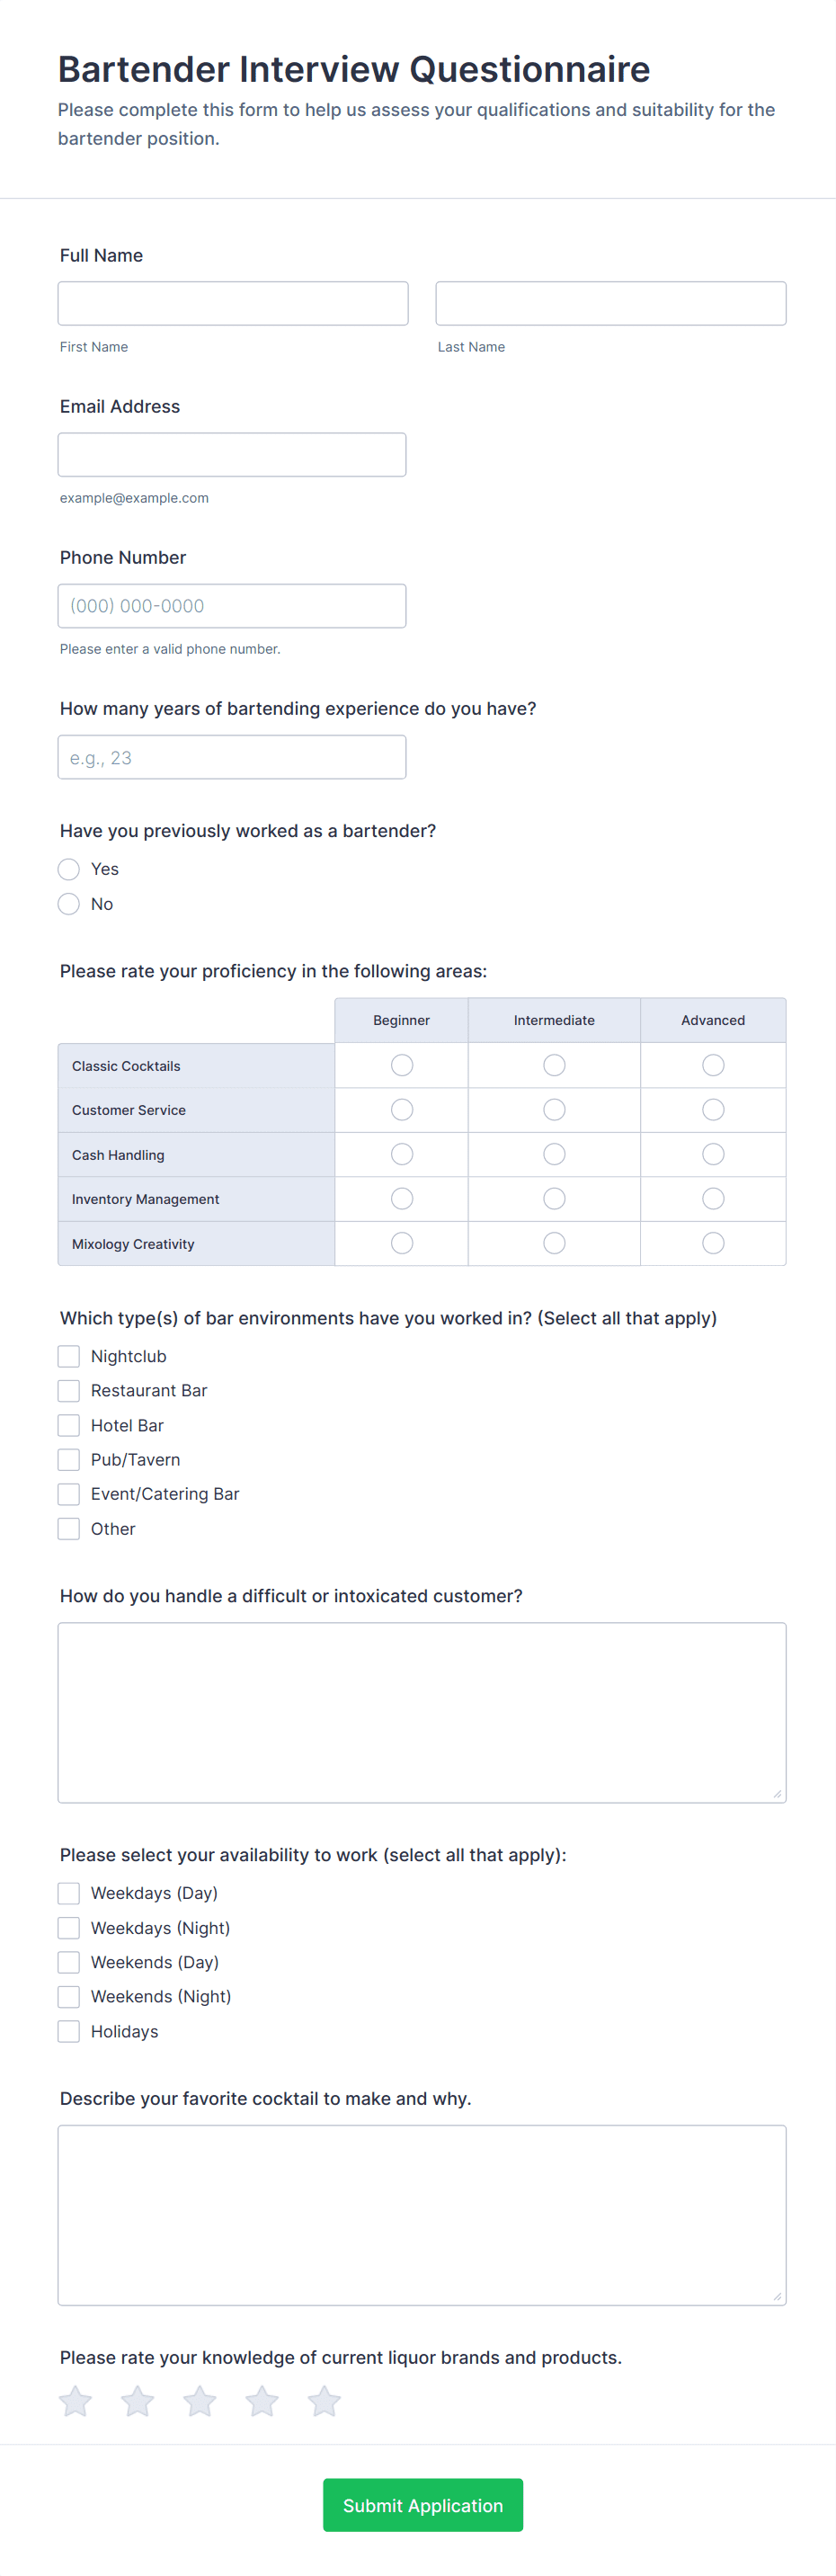Rate Classic Cocktails as Advanced
This screenshot has height=2576, width=836.
713,1065
